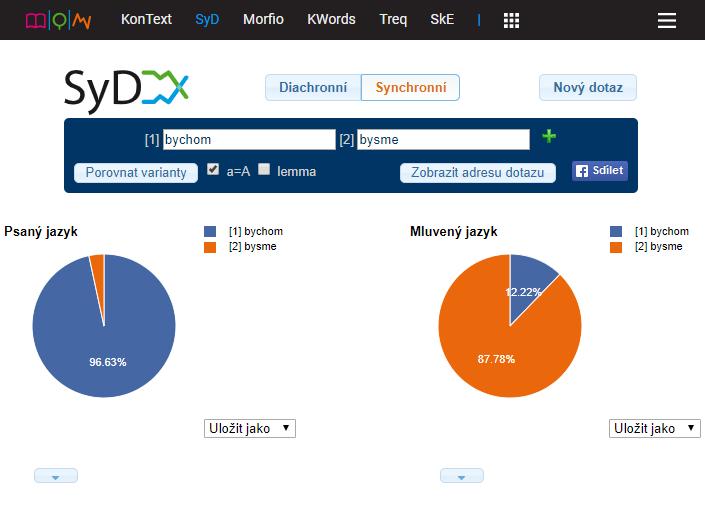Screen dimensions: 705x528
Task: Click the Facebook icon in Sdílet button
Action: click(582, 171)
